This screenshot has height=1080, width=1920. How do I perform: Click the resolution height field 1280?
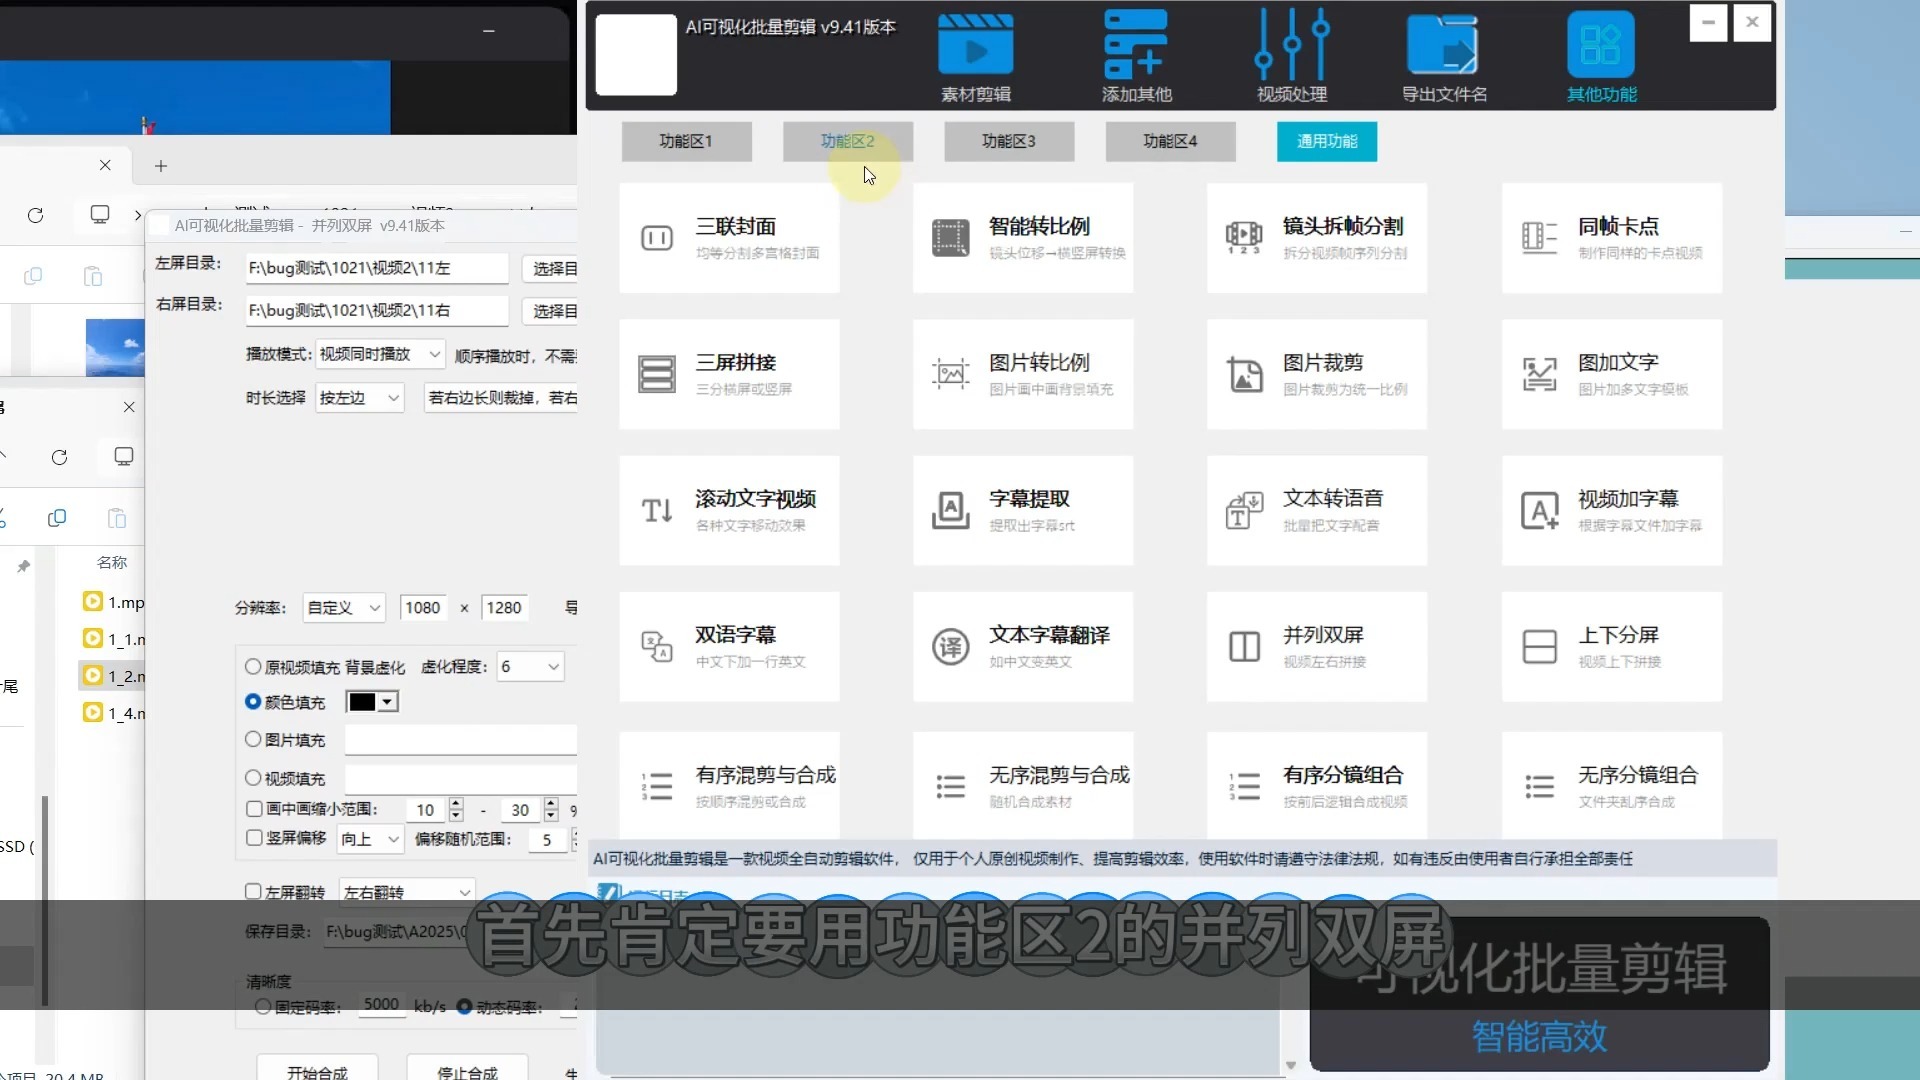click(x=506, y=608)
